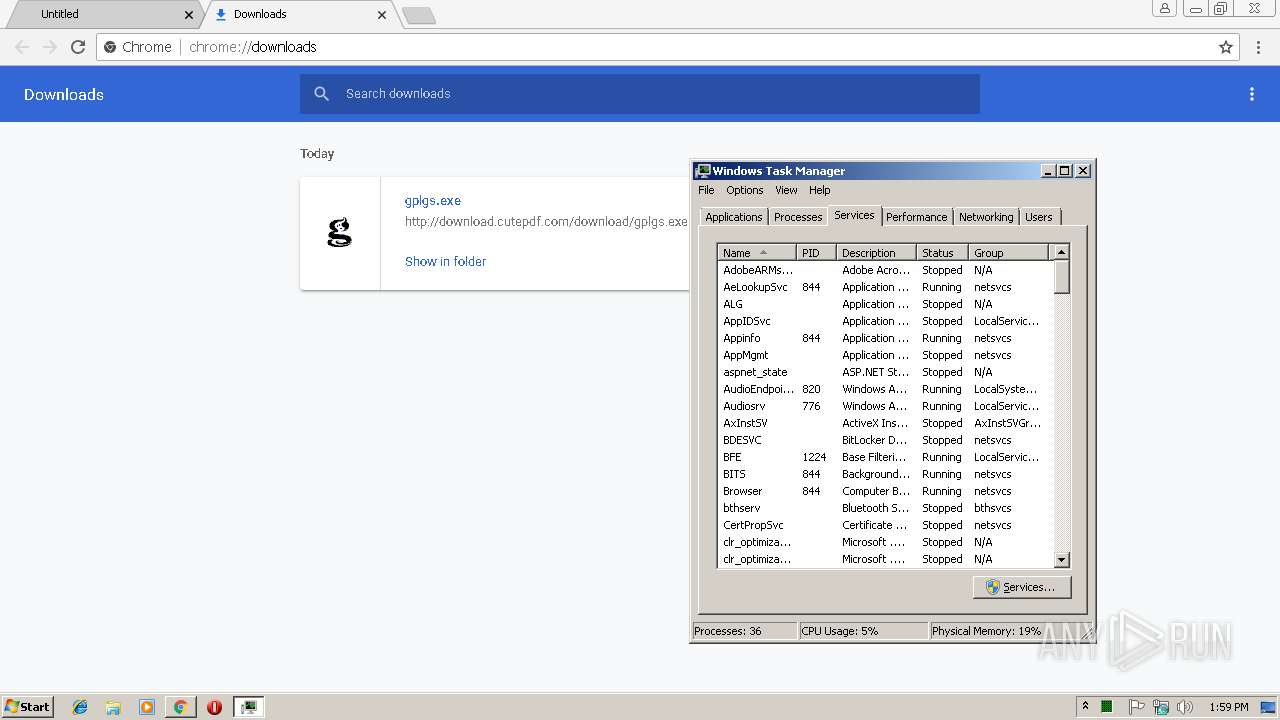1280x720 pixels.
Task: Show hidden system tray icons
Action: point(1085,706)
